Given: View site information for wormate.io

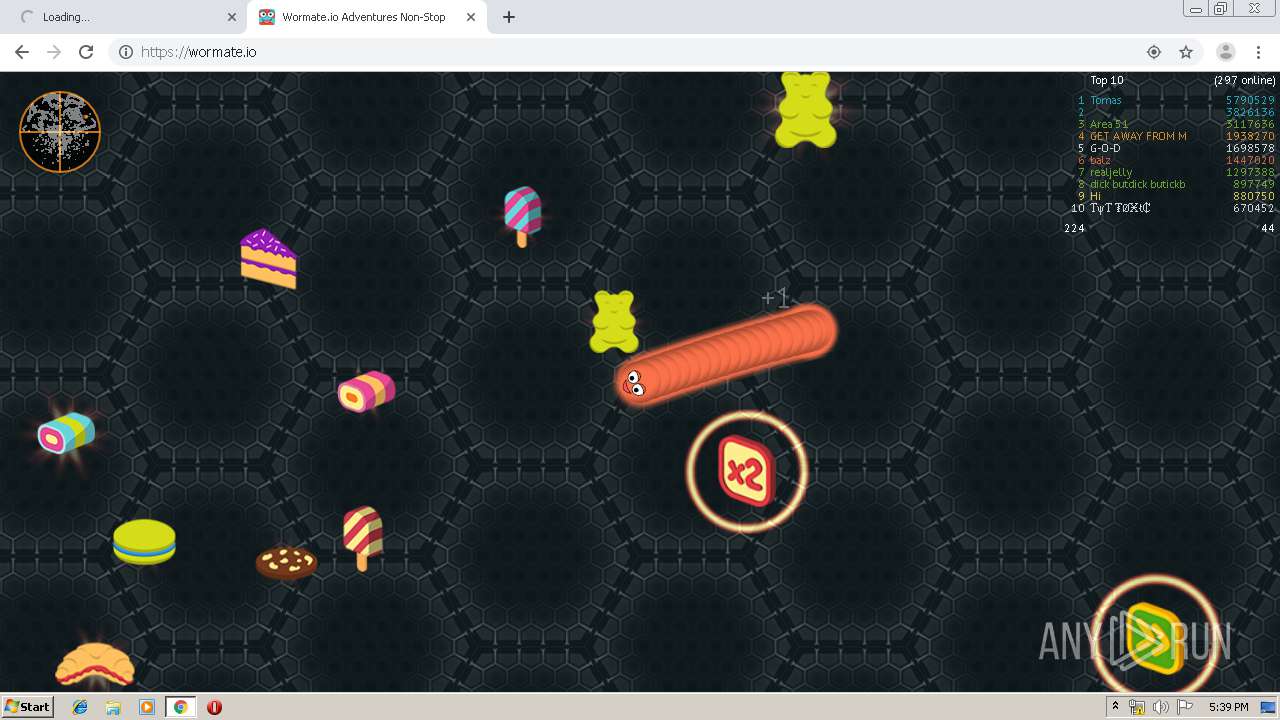Looking at the screenshot, I should (x=126, y=52).
